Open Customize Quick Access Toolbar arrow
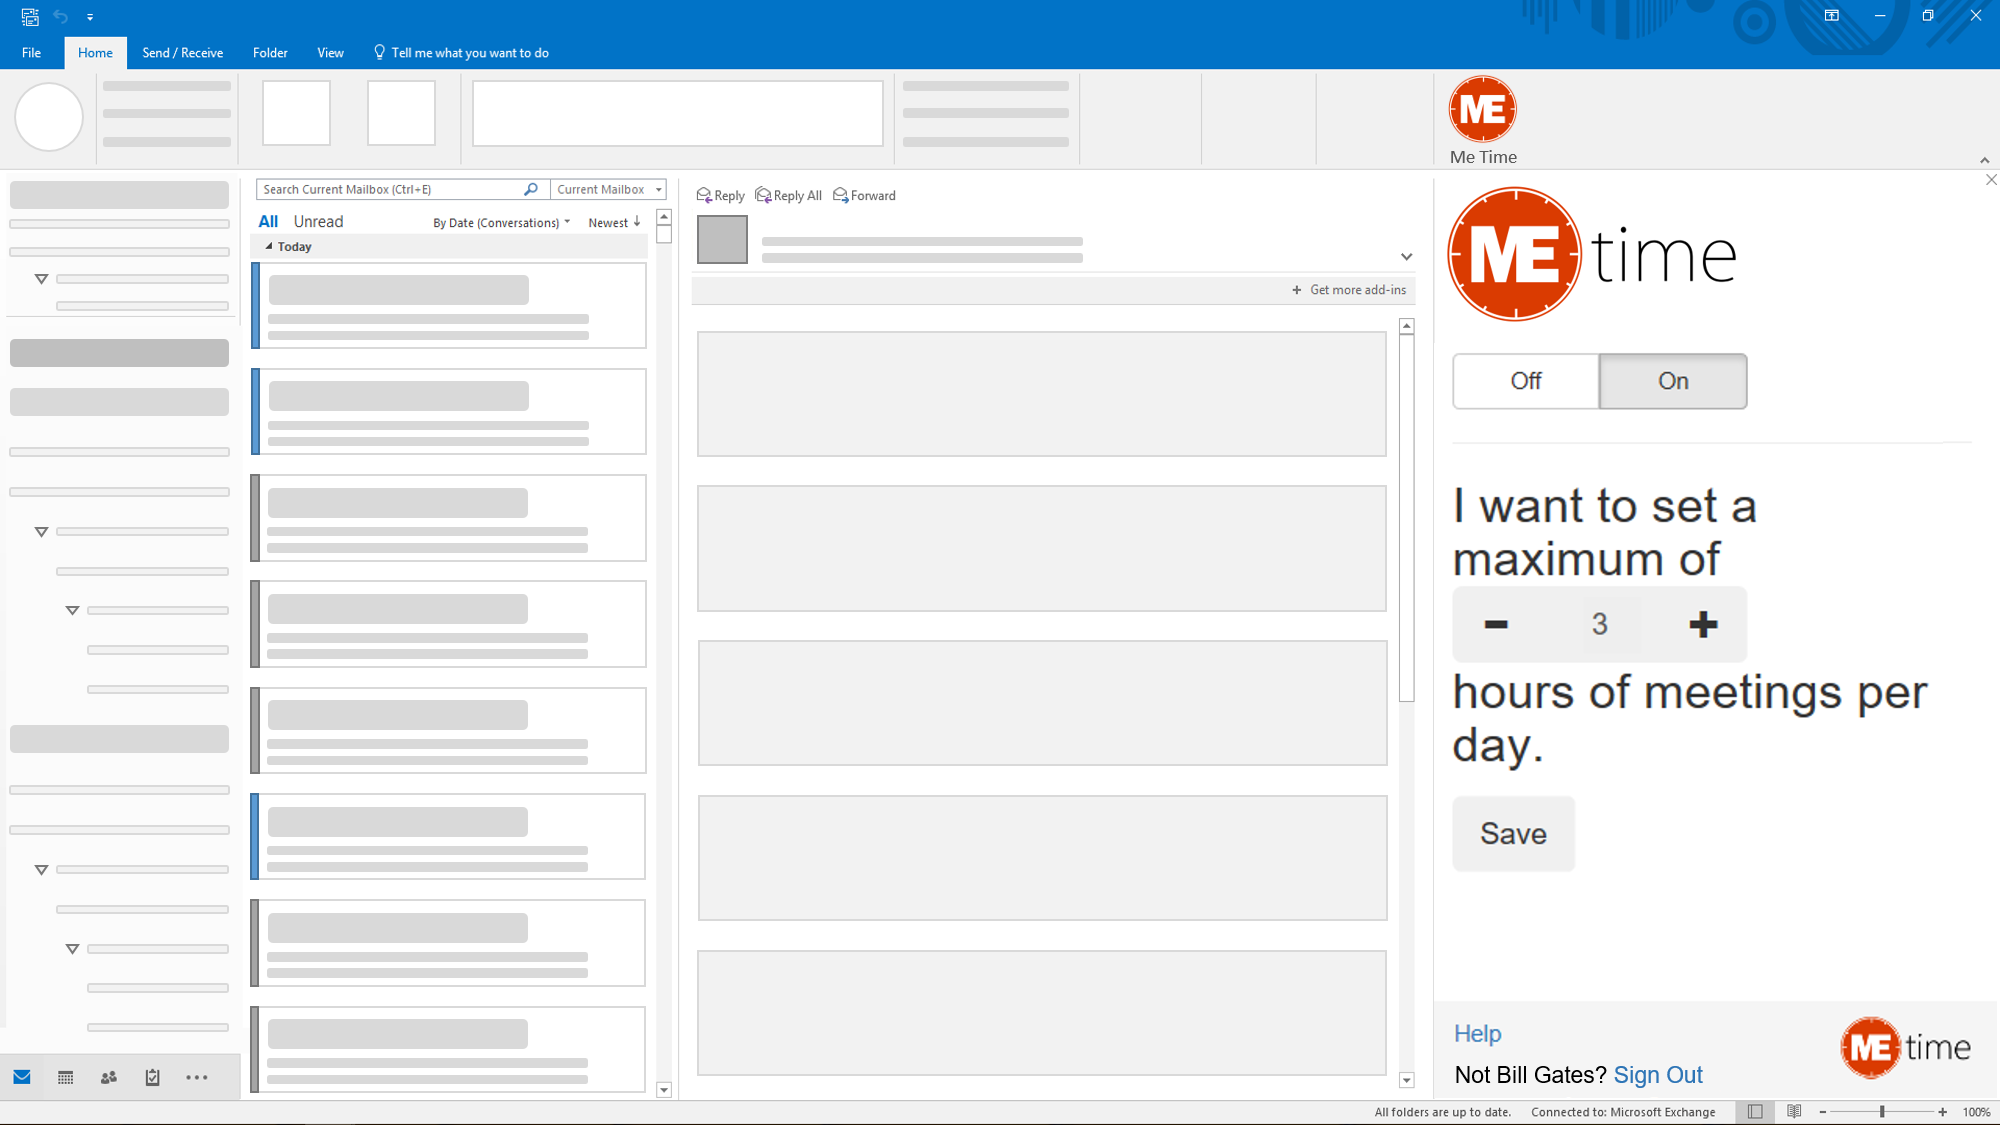2000x1125 pixels. [90, 17]
